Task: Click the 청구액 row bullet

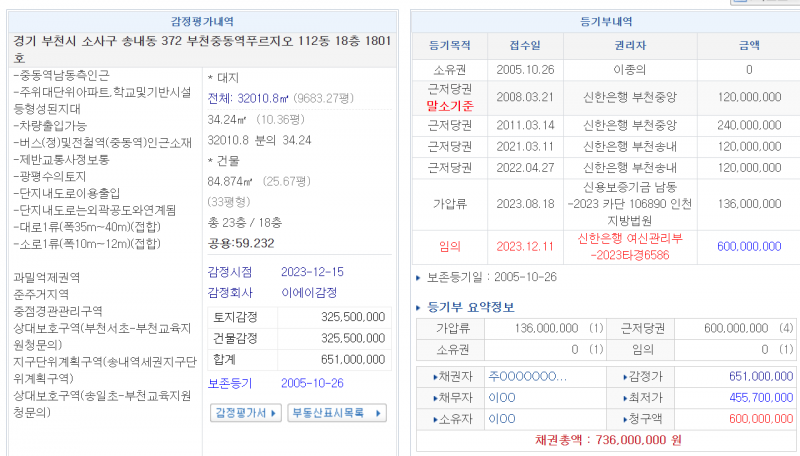Action: click(624, 419)
